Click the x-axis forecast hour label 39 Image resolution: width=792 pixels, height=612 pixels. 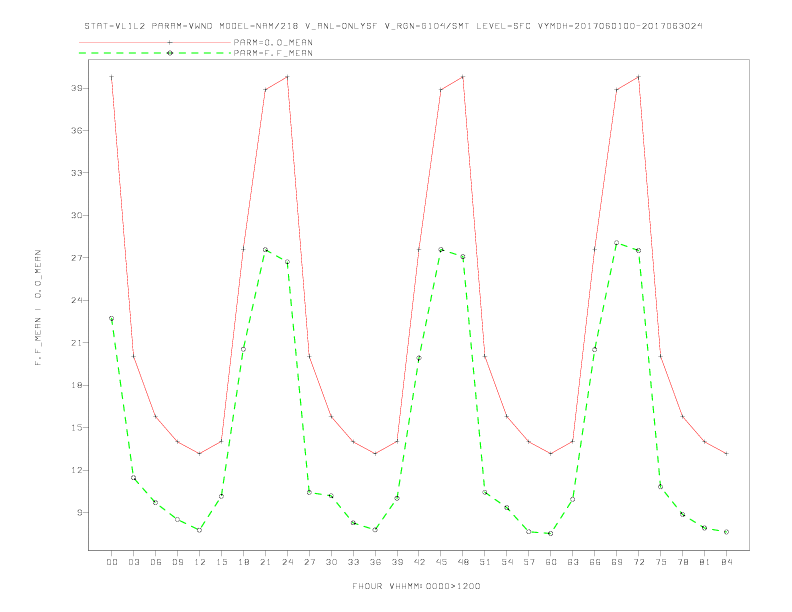click(397, 562)
